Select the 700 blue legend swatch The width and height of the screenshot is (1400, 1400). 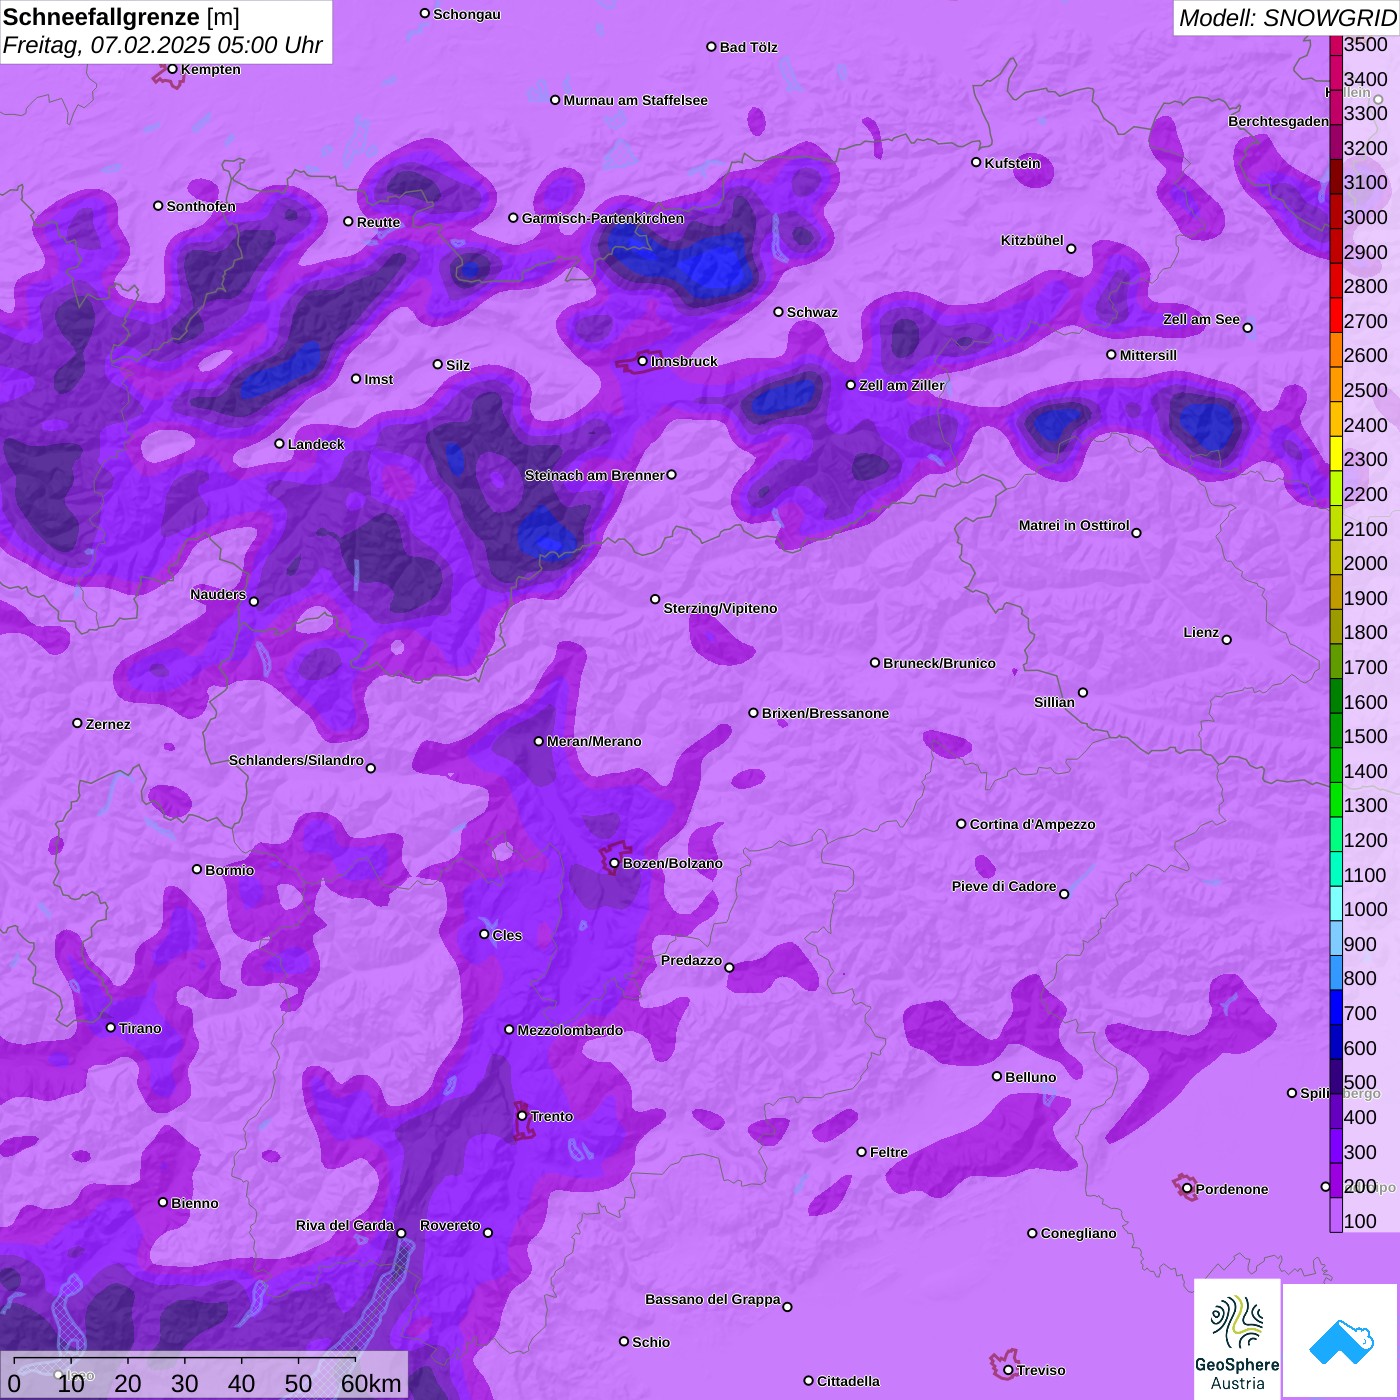(1336, 1009)
